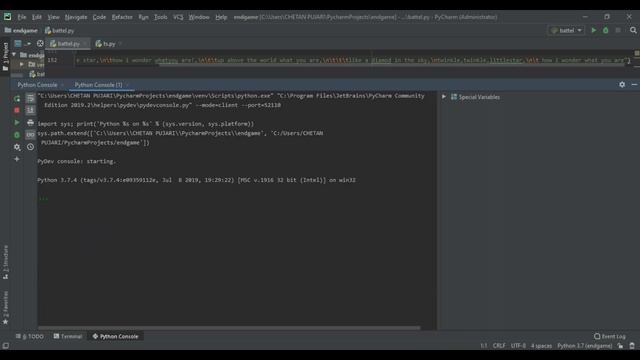Browse console history with the clock icon
Image resolution: width=640 pixels, height=360 pixels.
click(x=31, y=147)
